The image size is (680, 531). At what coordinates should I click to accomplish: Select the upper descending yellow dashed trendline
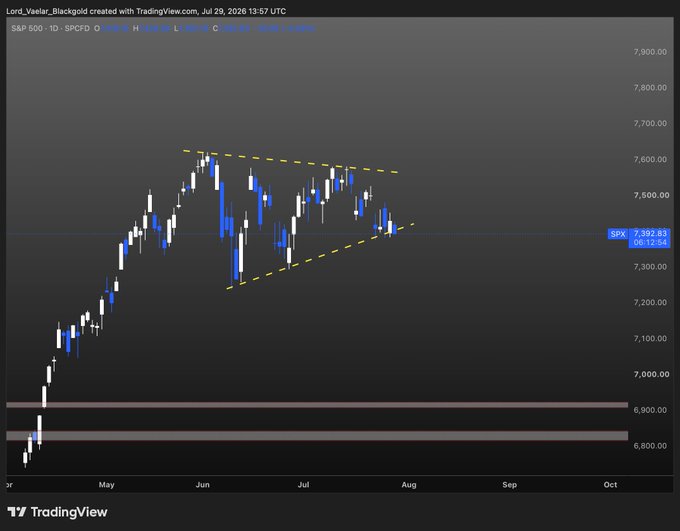click(291, 162)
